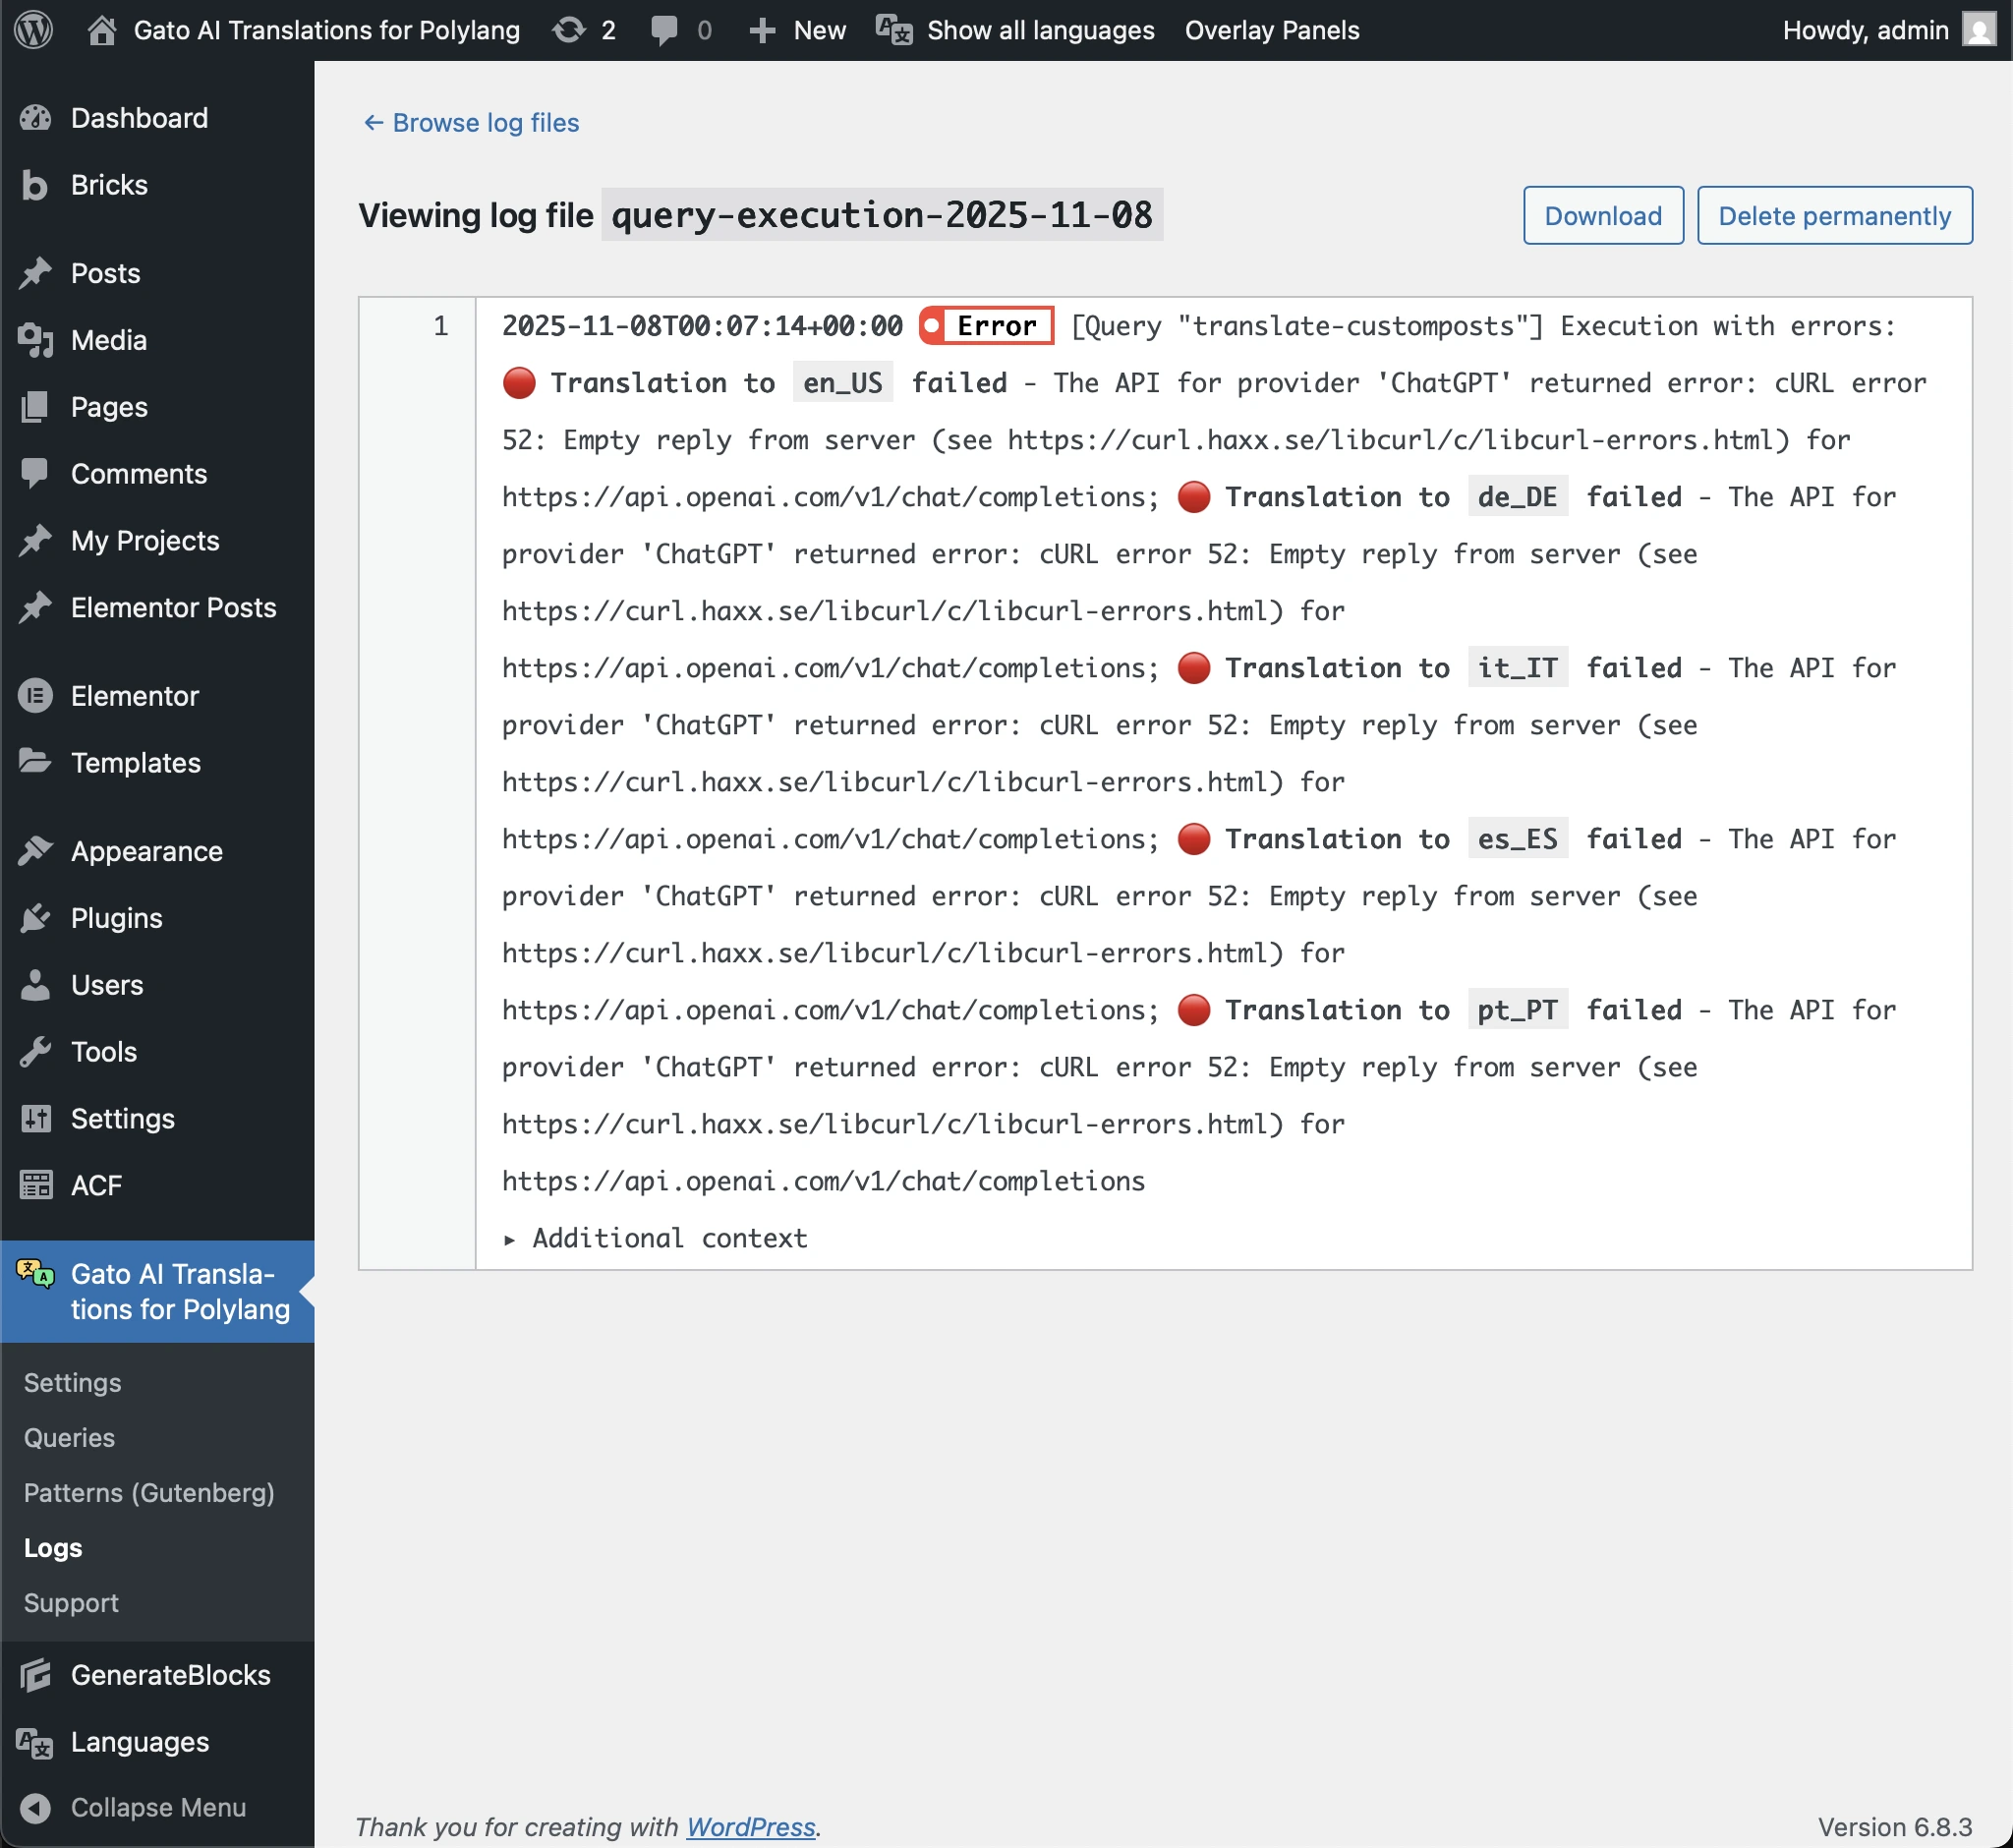Click the Languages sidebar icon
The image size is (2013, 1848).
click(35, 1742)
